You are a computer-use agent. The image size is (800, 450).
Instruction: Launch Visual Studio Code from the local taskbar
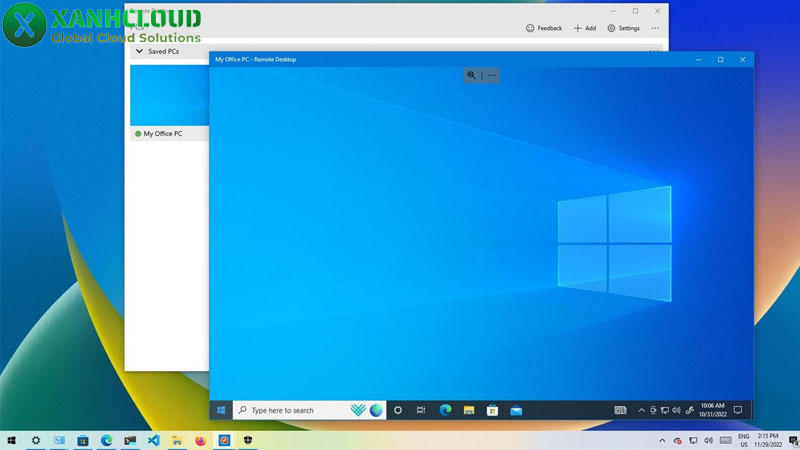tap(154, 440)
